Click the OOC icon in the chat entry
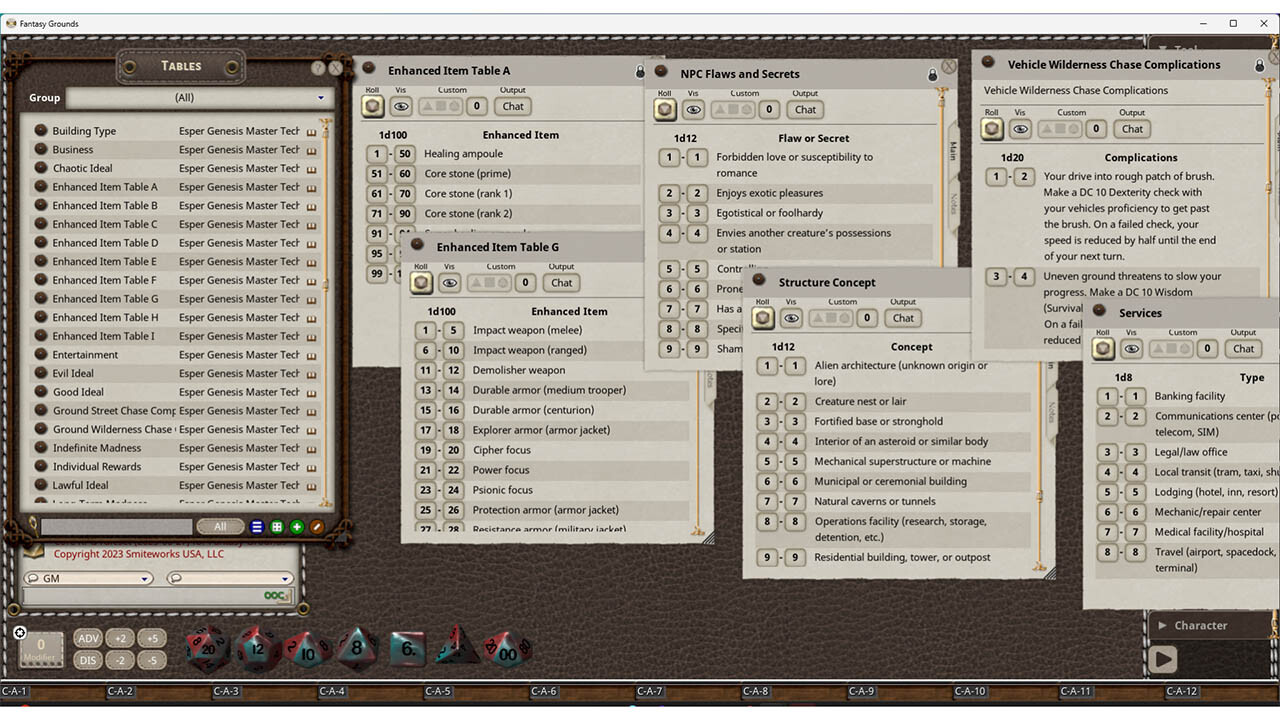 click(x=277, y=593)
